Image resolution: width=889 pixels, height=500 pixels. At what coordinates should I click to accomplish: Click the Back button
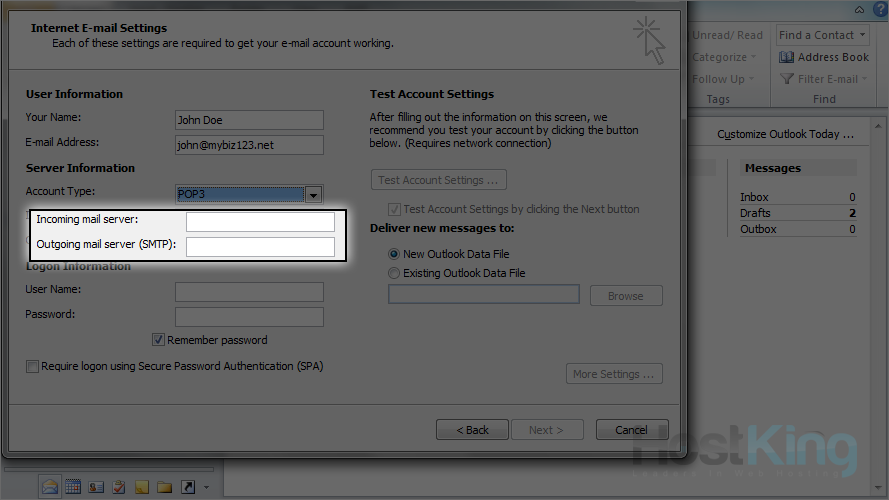pos(472,430)
